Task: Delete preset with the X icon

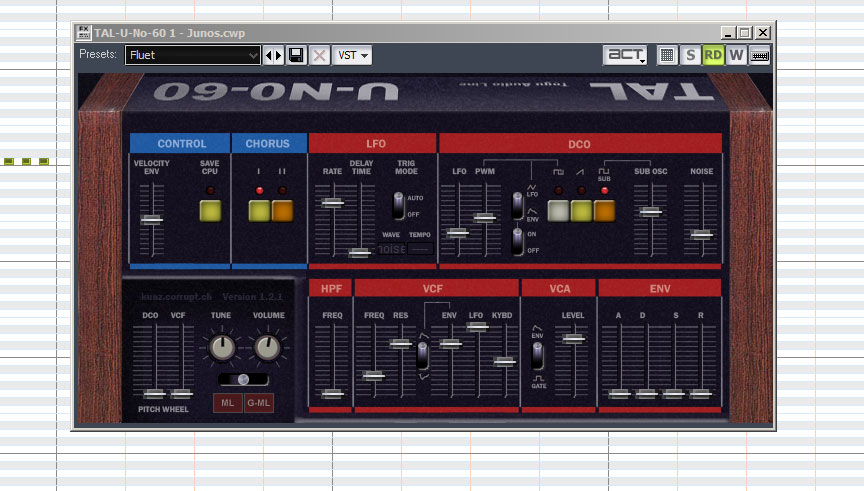Action: [x=319, y=55]
